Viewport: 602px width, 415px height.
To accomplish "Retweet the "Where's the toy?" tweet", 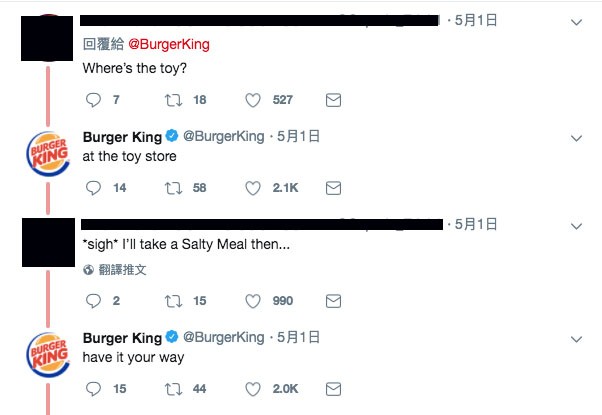I will [x=173, y=100].
